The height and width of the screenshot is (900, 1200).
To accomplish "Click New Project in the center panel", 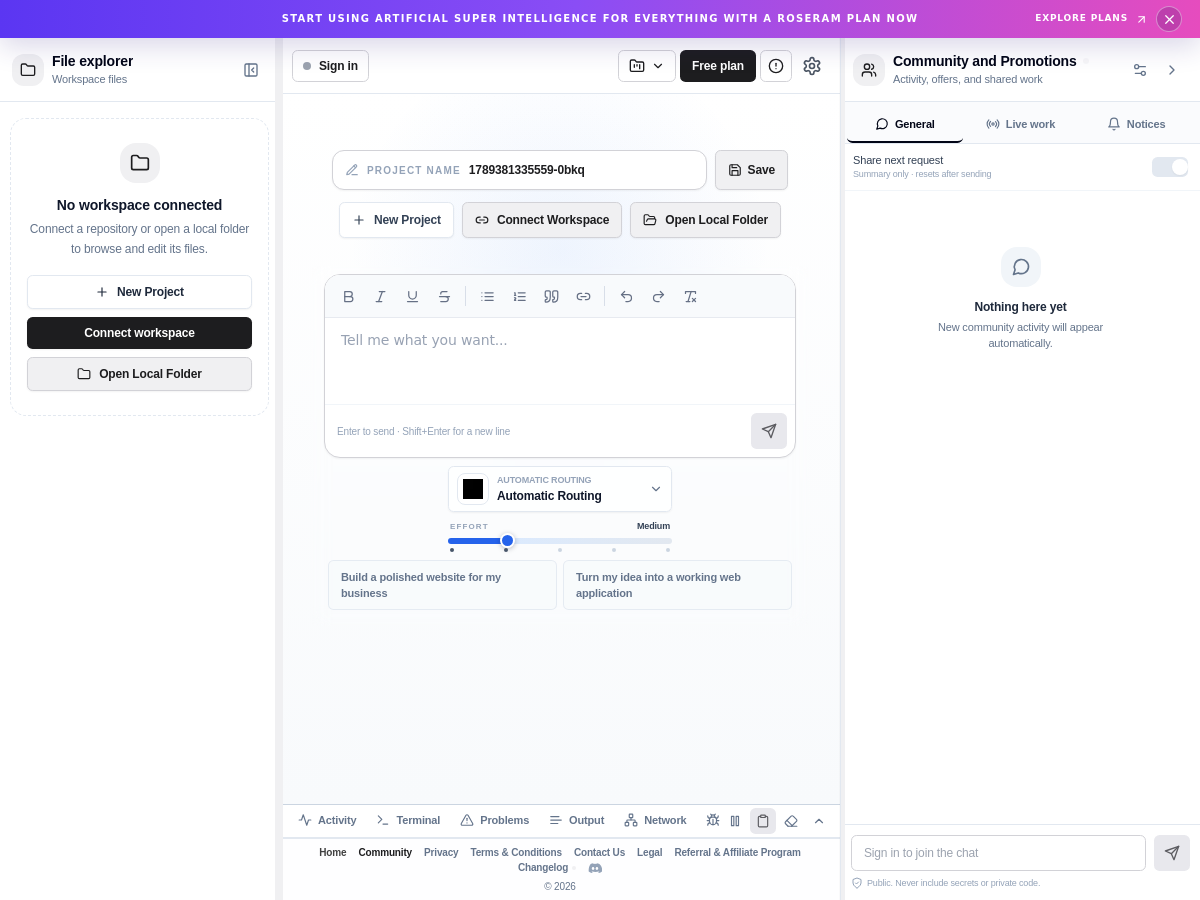I will point(396,220).
